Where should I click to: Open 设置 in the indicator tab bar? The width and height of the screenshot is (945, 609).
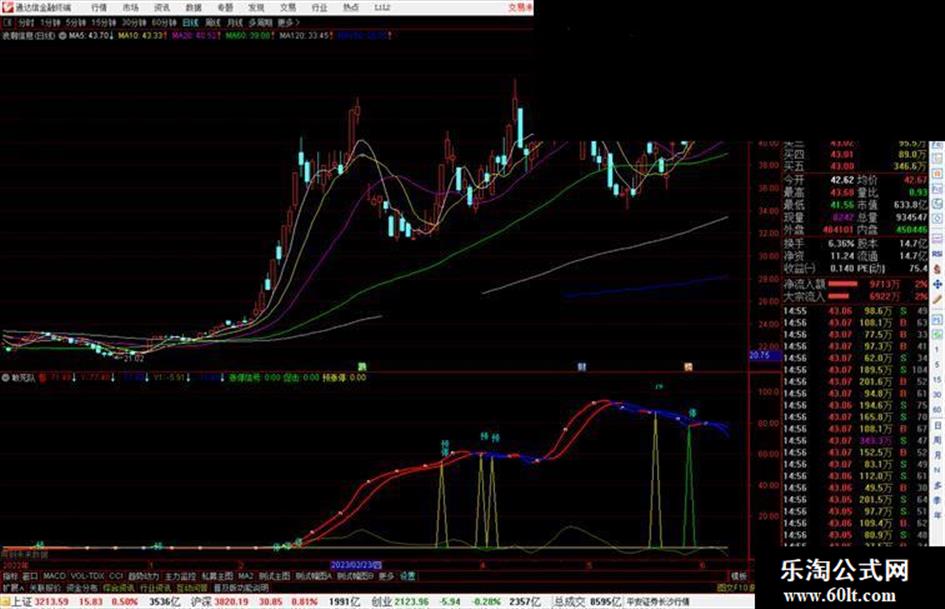(x=408, y=576)
